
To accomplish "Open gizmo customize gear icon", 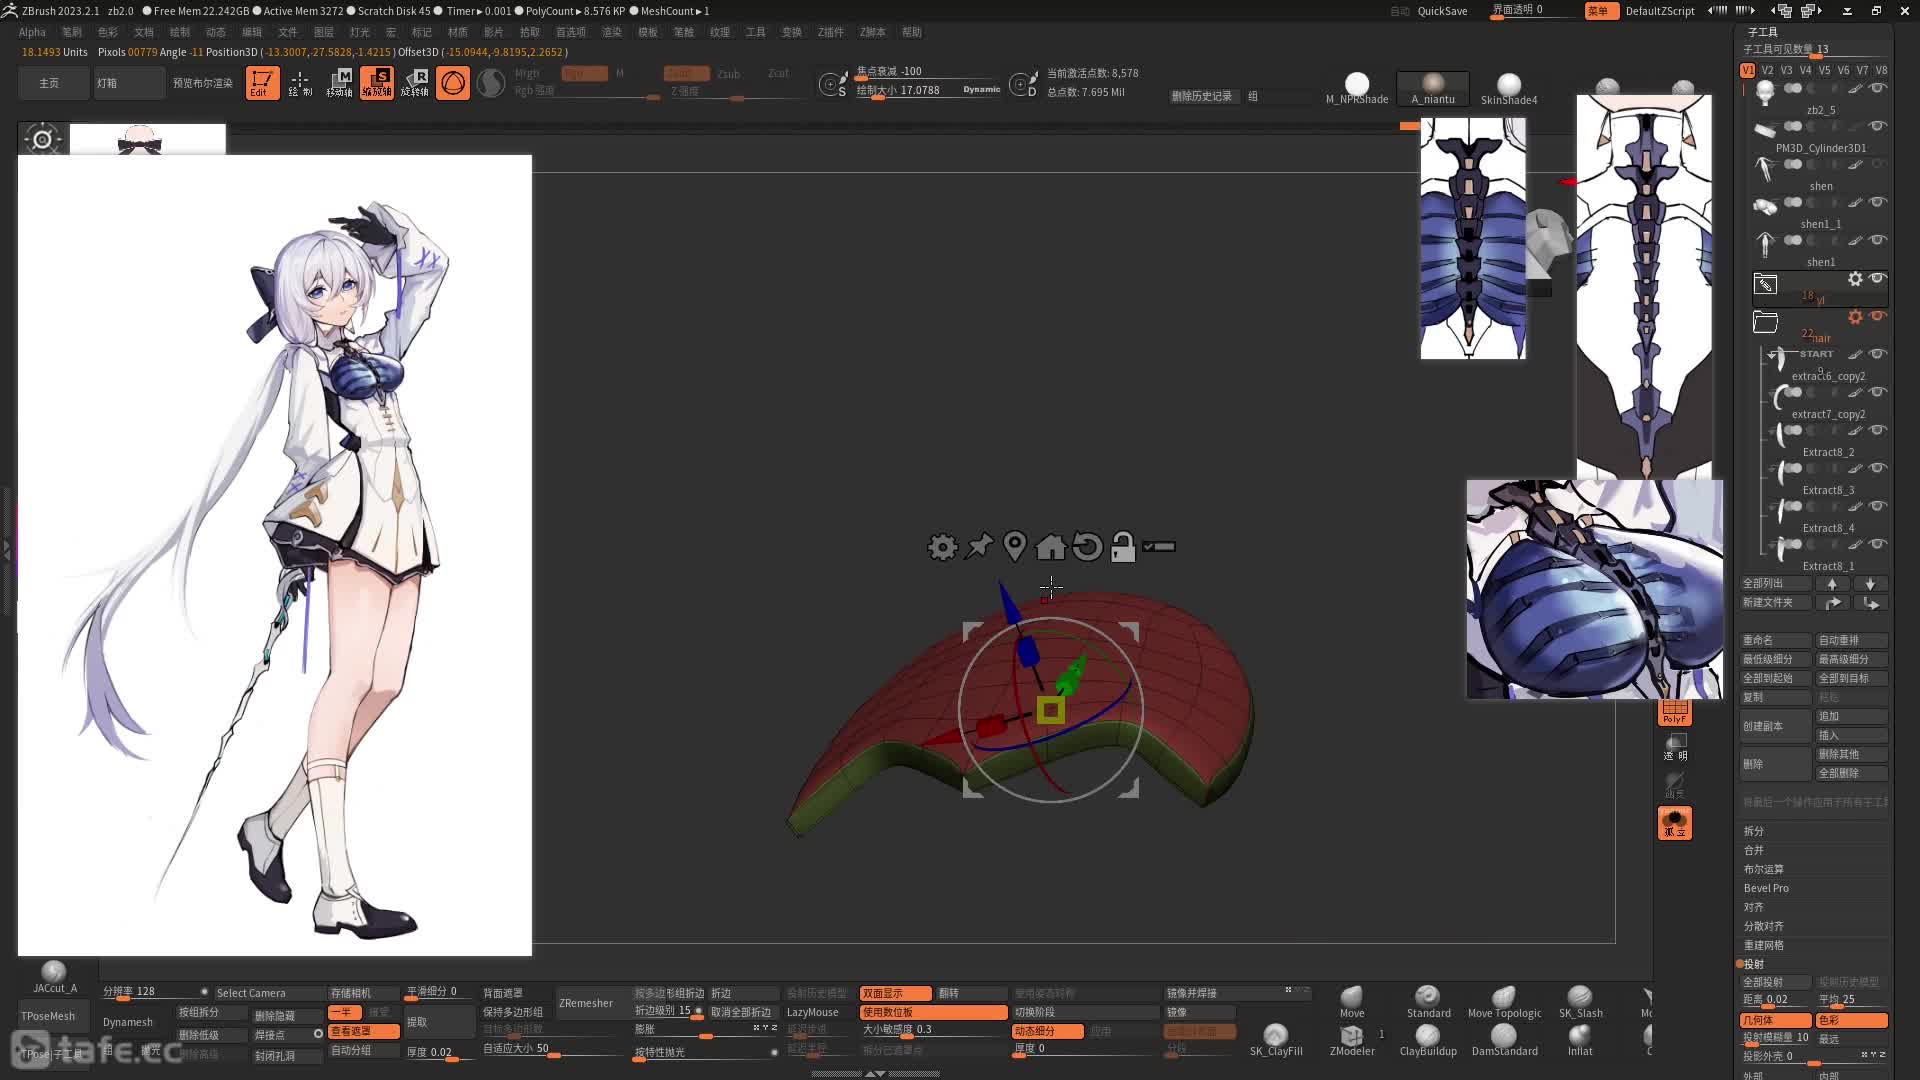I will pyautogui.click(x=942, y=547).
